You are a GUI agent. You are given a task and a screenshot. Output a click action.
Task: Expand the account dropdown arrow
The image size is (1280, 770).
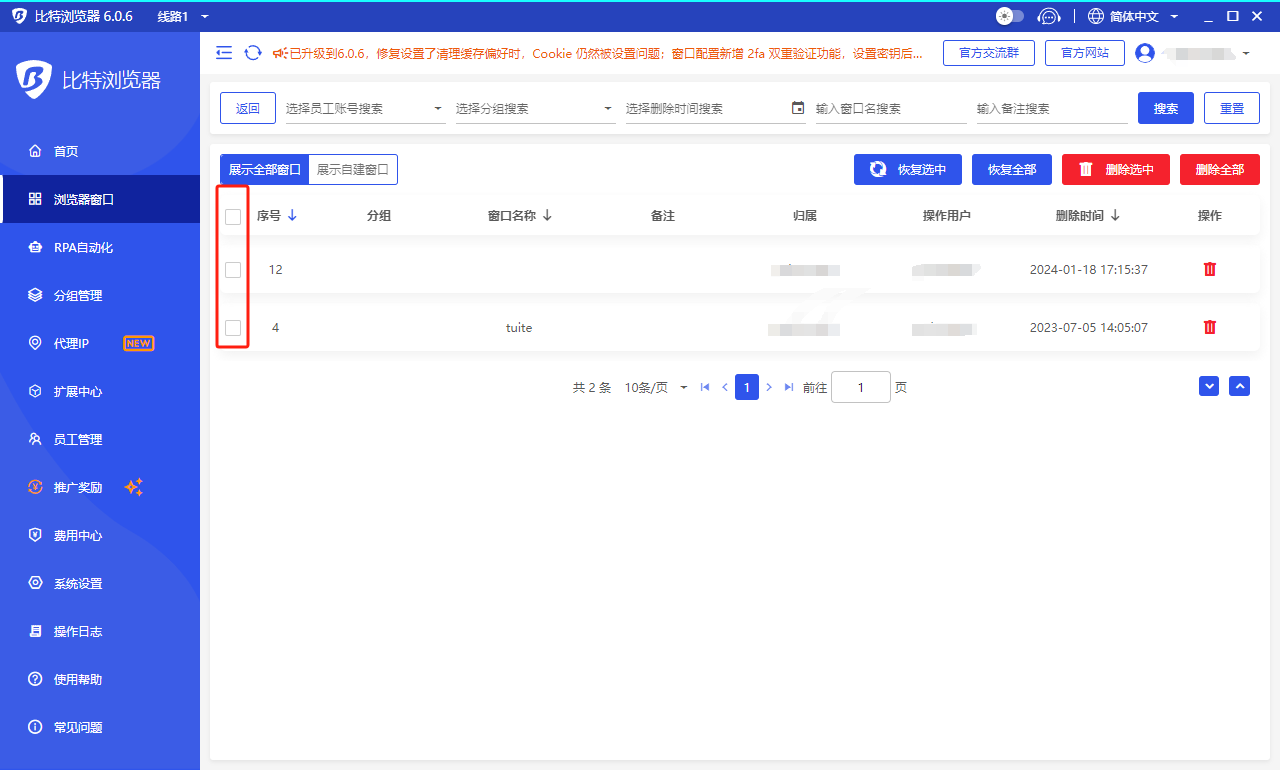1246,53
